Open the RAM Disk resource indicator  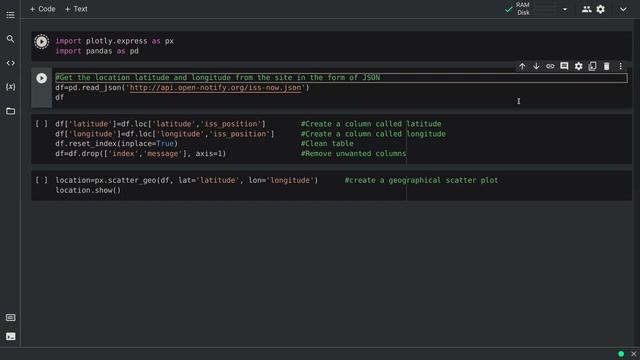click(536, 9)
